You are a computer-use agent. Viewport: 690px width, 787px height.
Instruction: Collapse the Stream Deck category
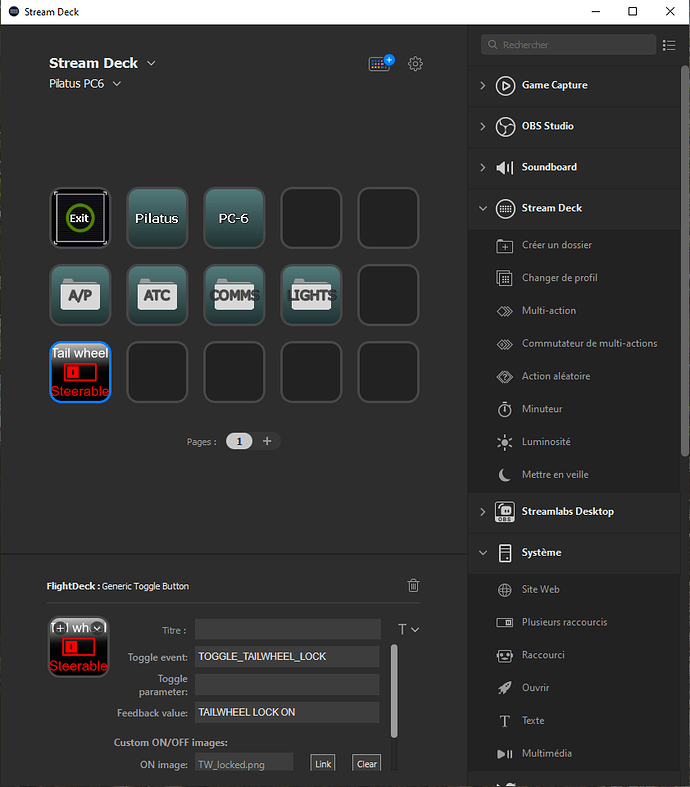(483, 208)
